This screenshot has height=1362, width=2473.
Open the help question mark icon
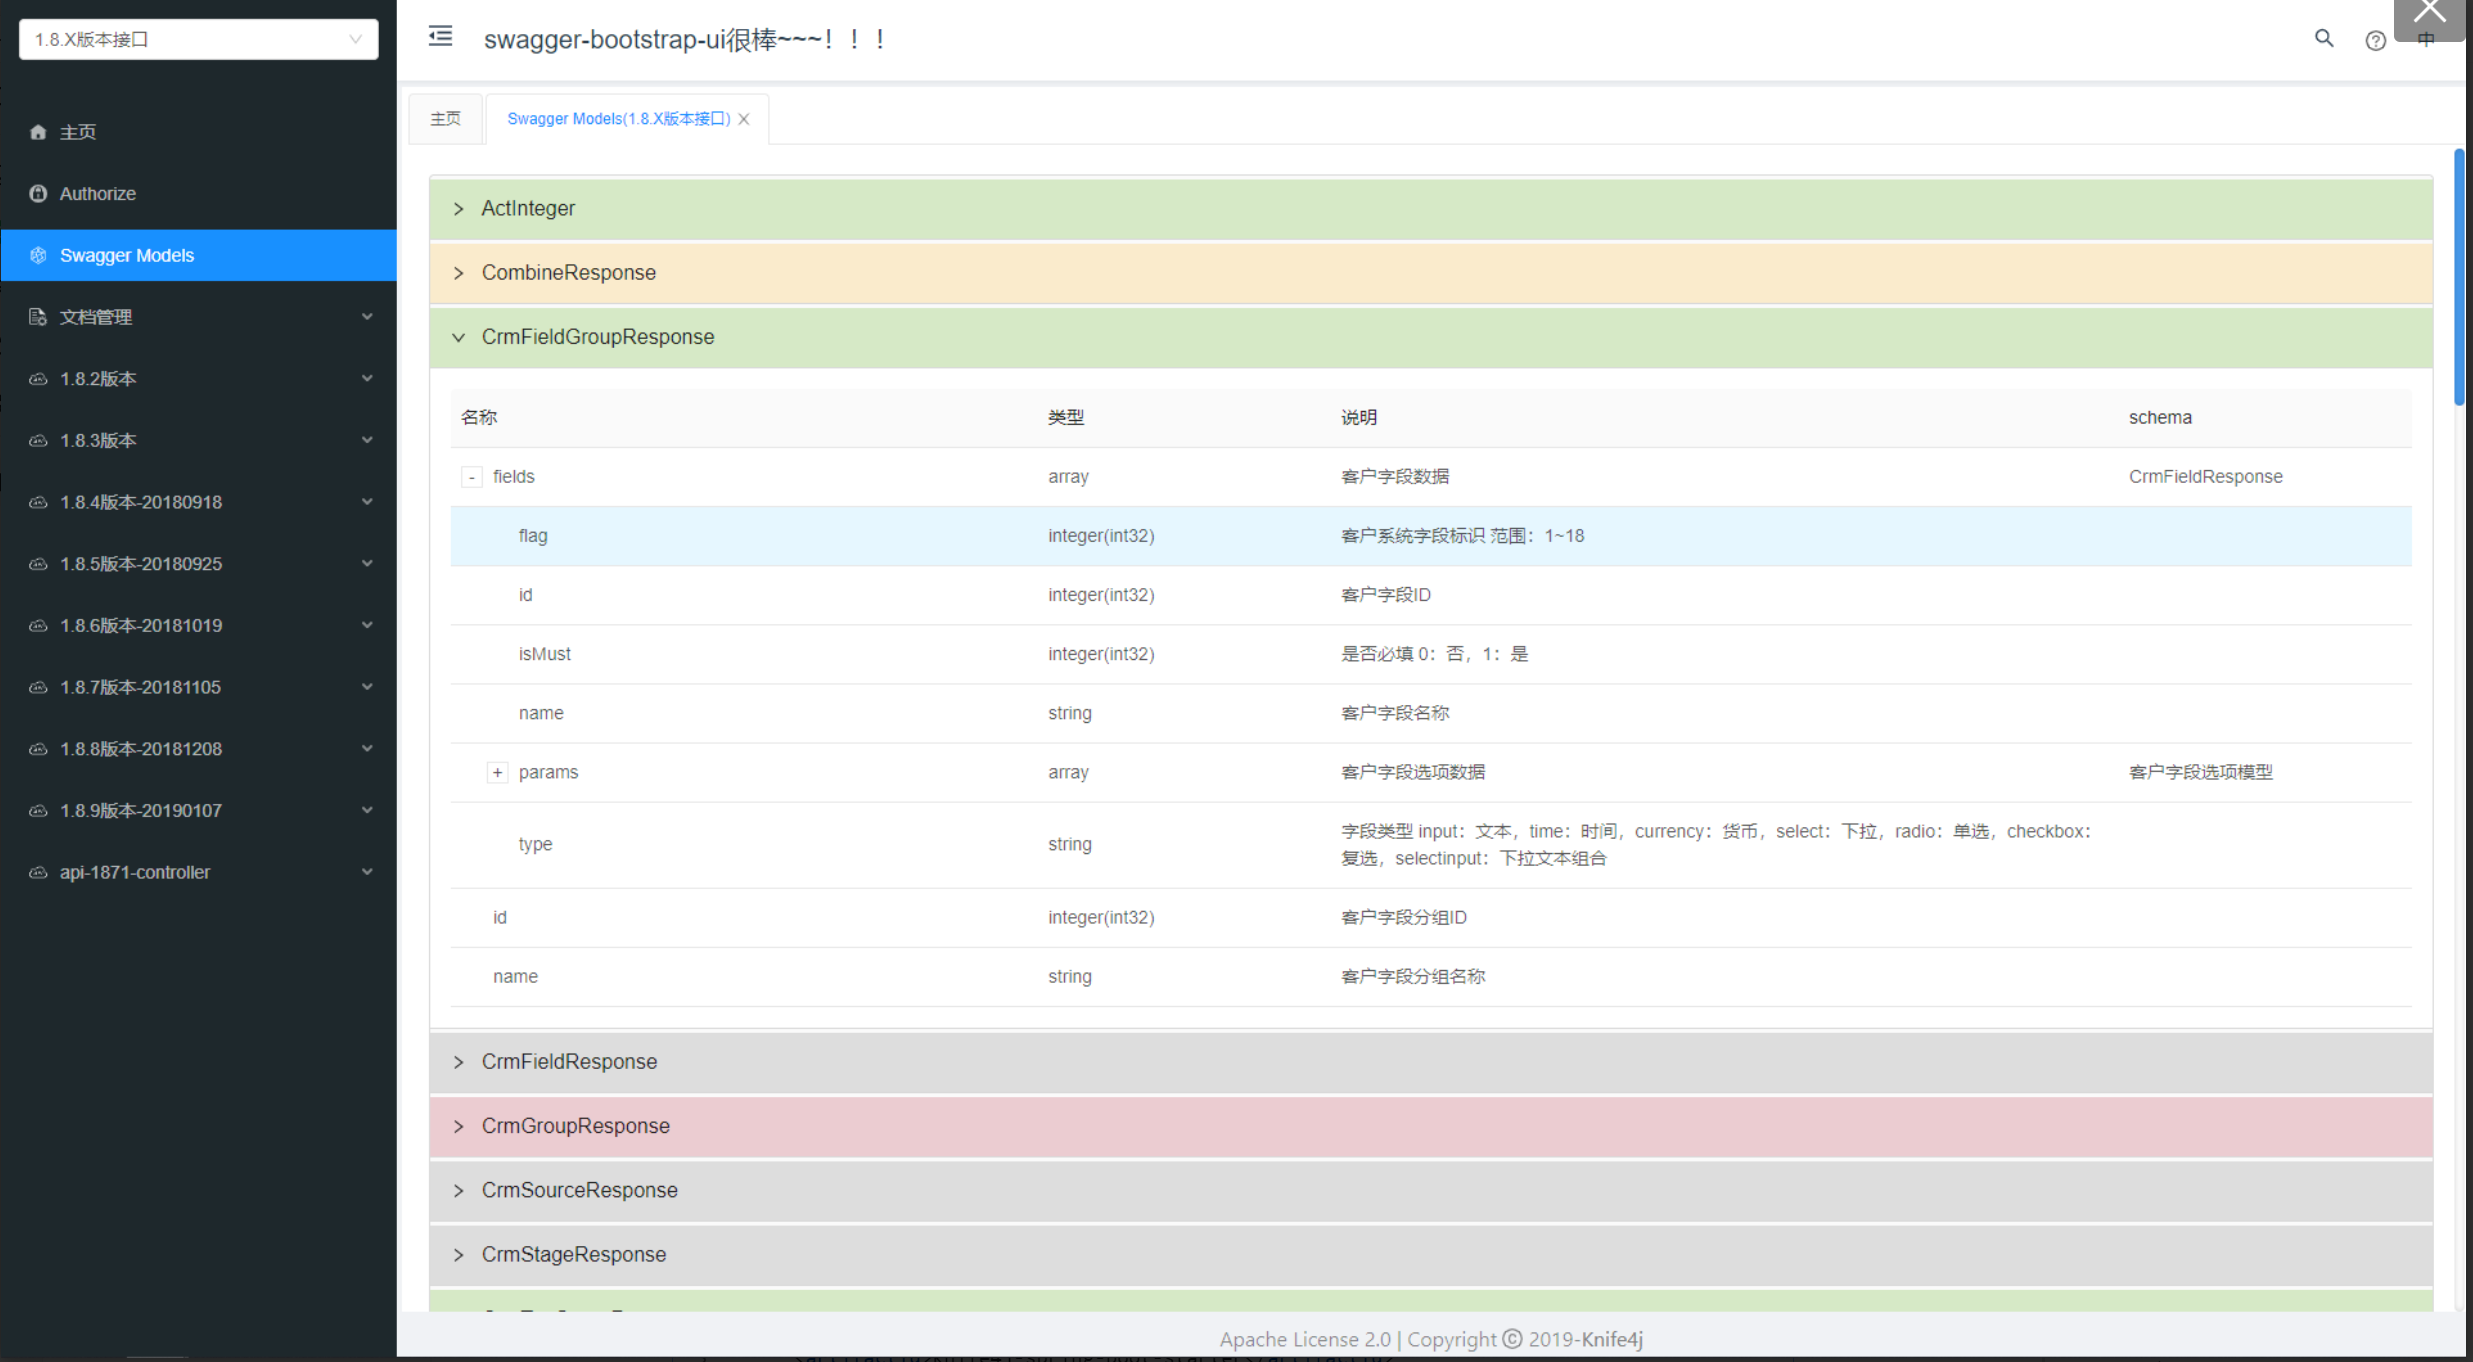click(2375, 40)
